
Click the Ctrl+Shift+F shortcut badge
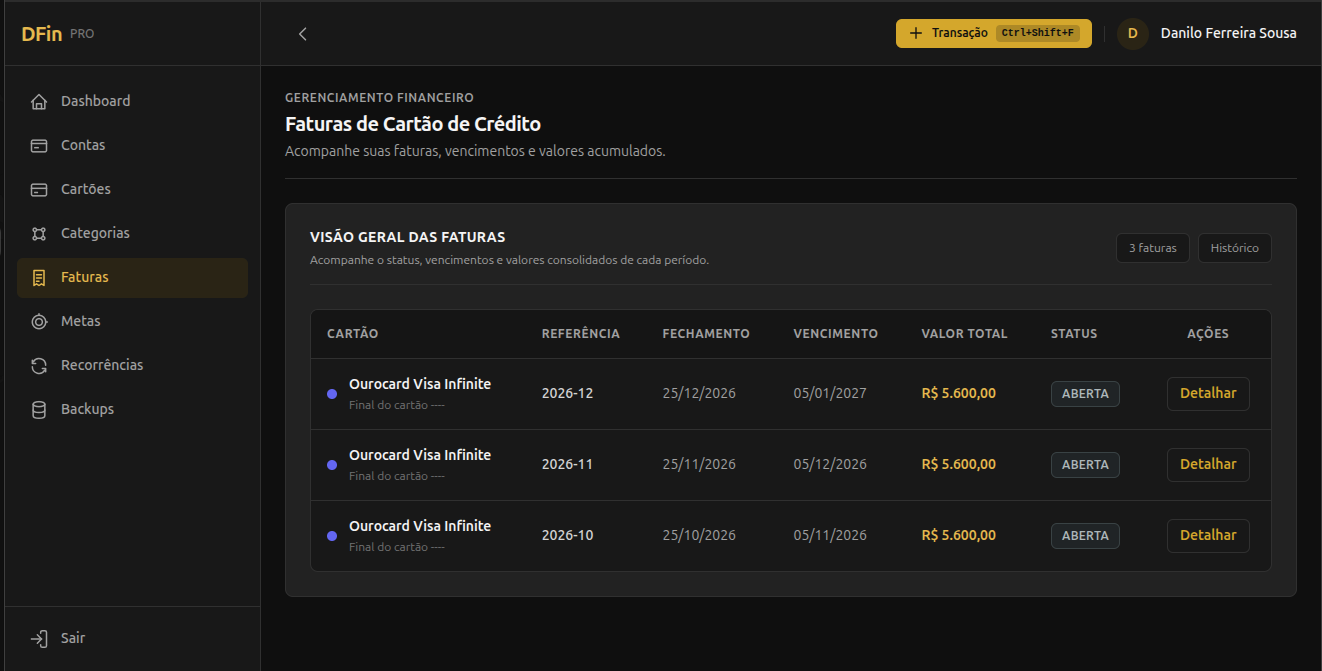[x=1038, y=33]
